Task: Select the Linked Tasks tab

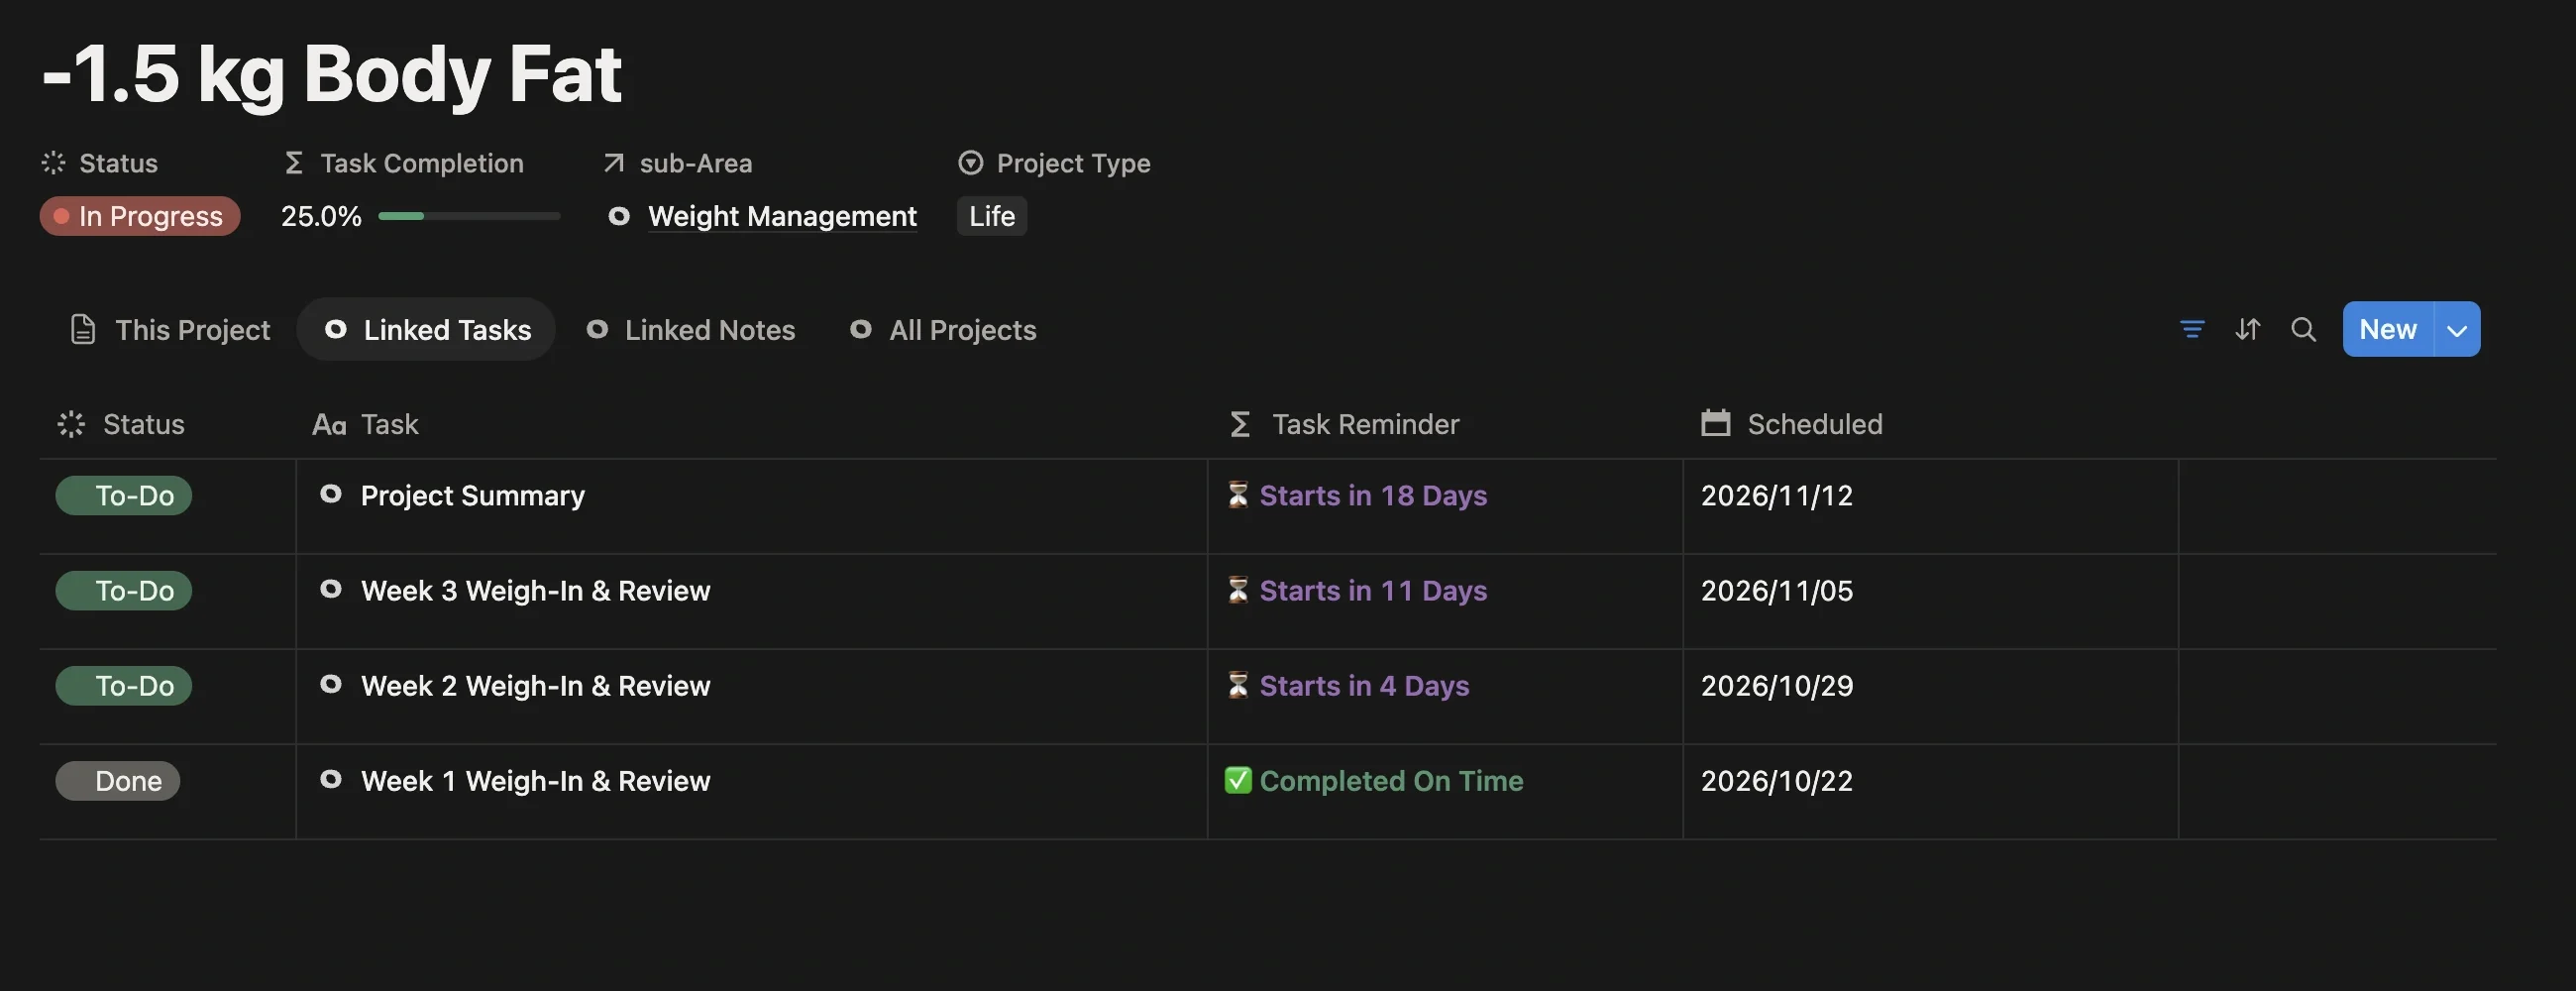Action: point(427,329)
